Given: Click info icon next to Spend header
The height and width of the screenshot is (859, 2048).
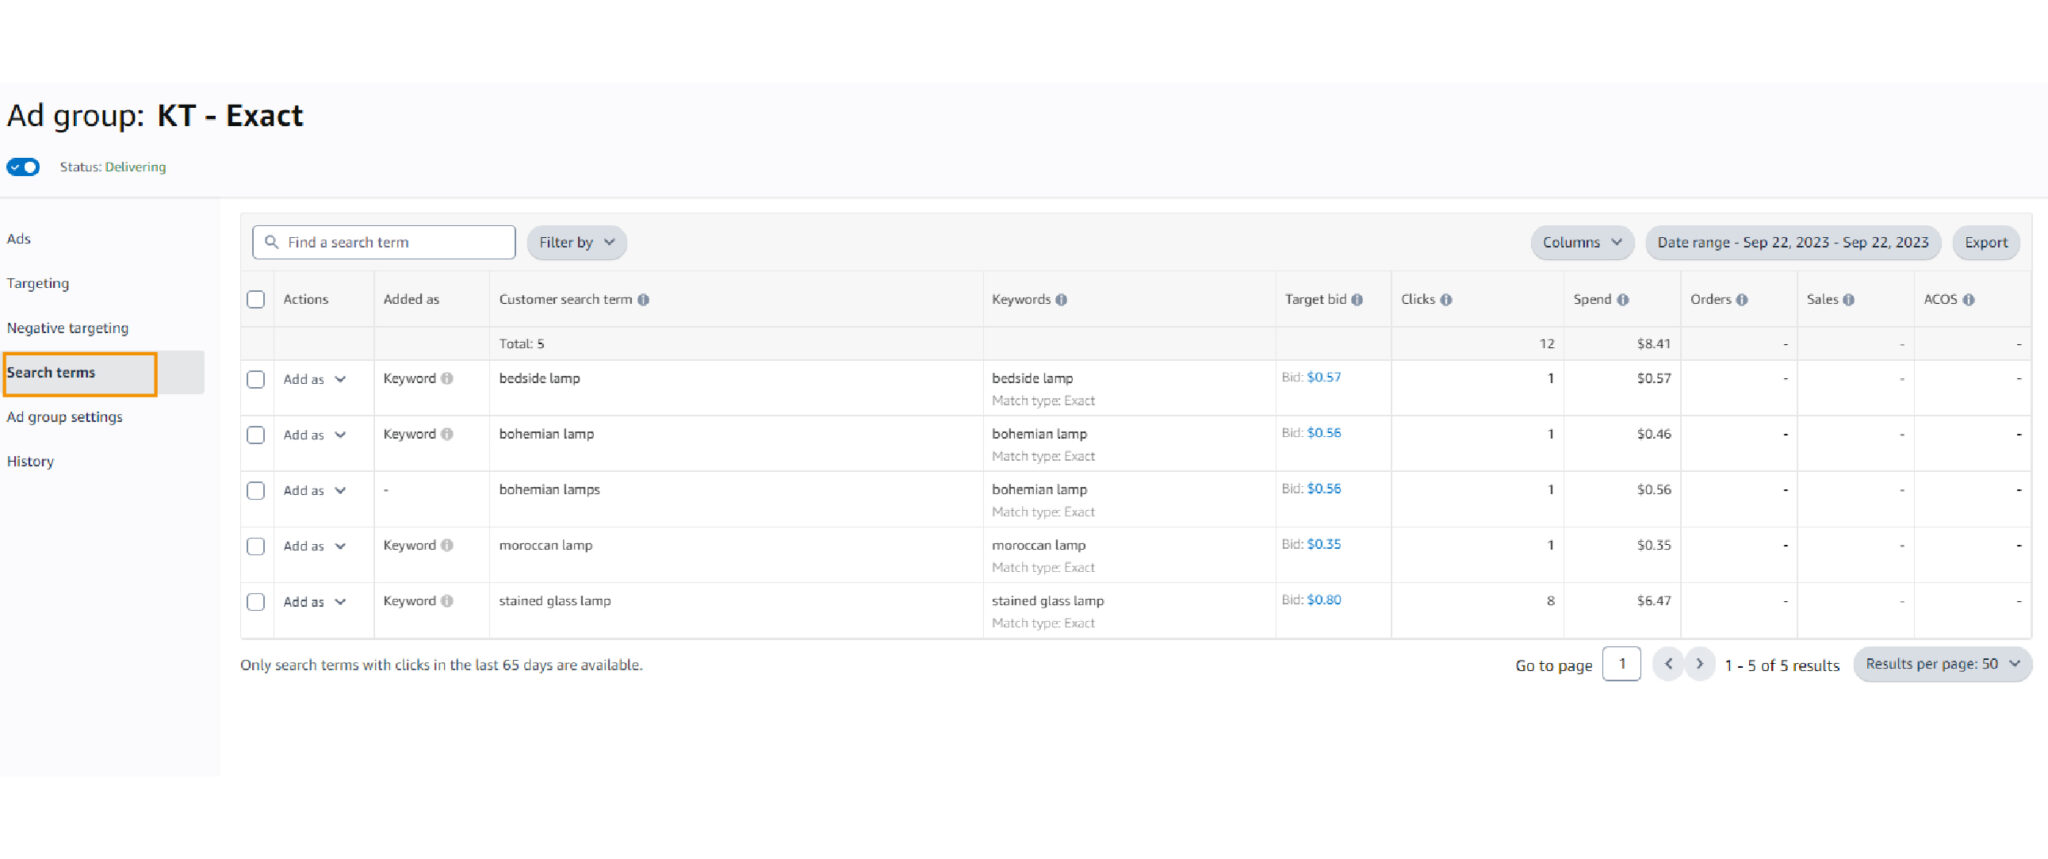Looking at the screenshot, I should coord(1623,299).
